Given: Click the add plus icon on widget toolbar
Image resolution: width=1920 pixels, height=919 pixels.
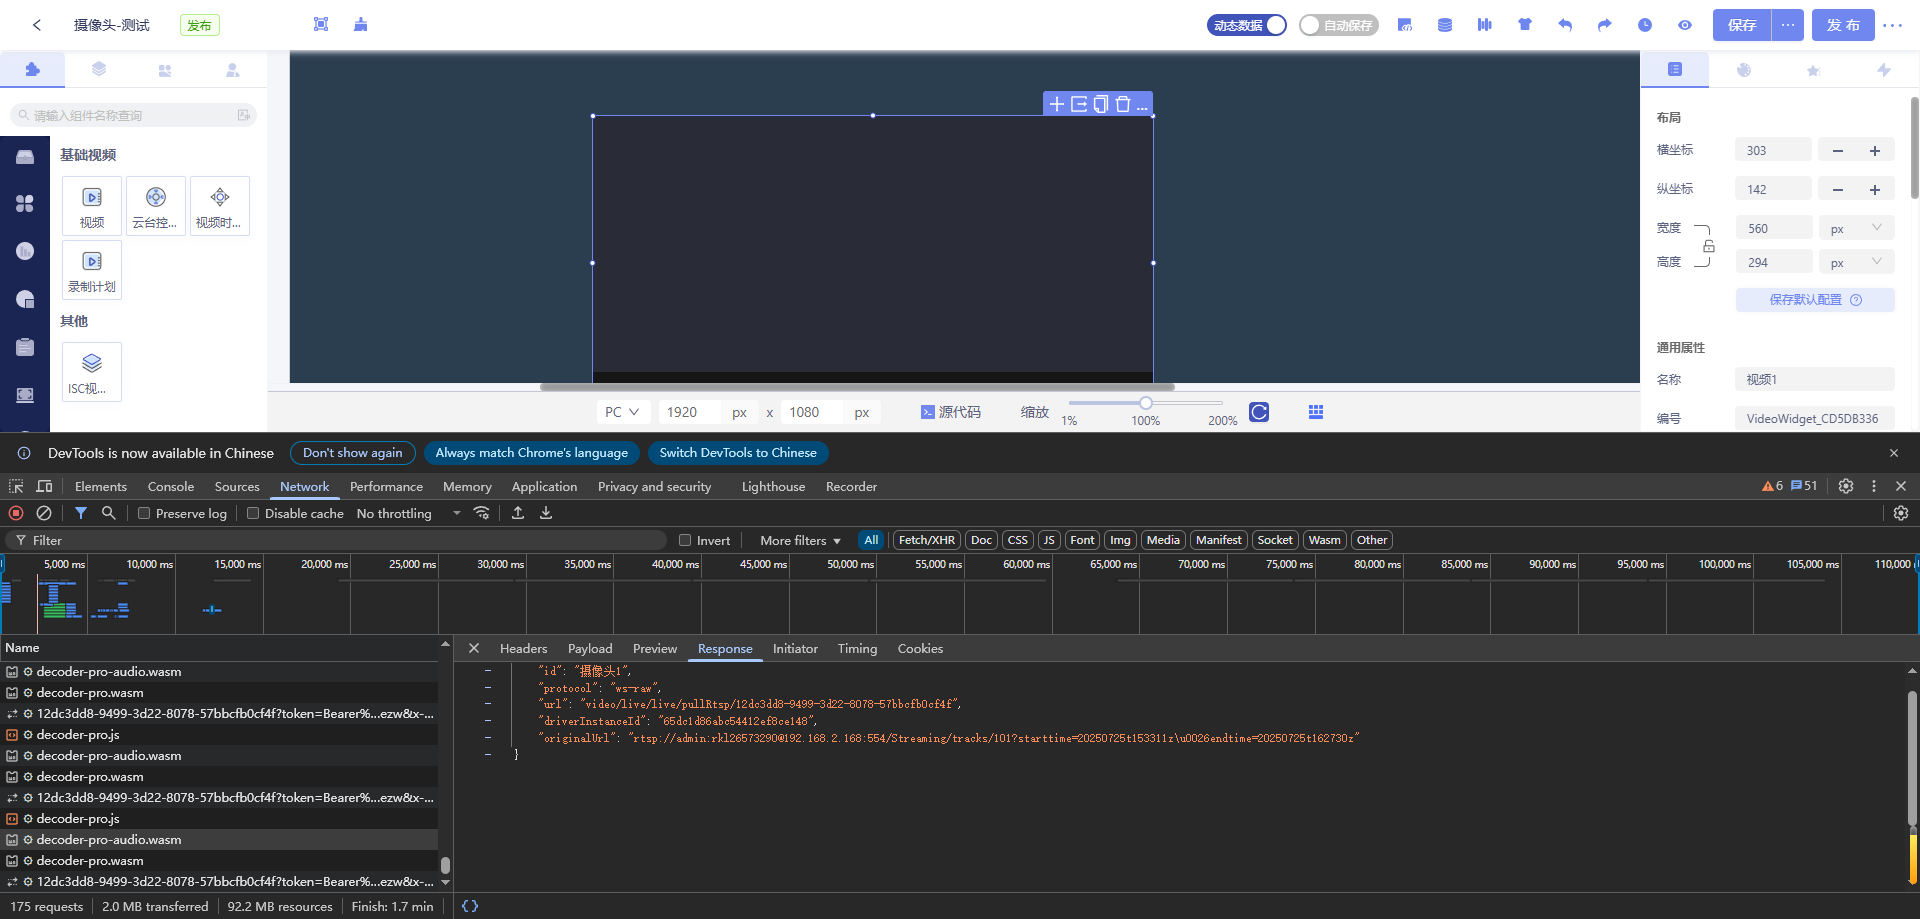Looking at the screenshot, I should (1057, 104).
